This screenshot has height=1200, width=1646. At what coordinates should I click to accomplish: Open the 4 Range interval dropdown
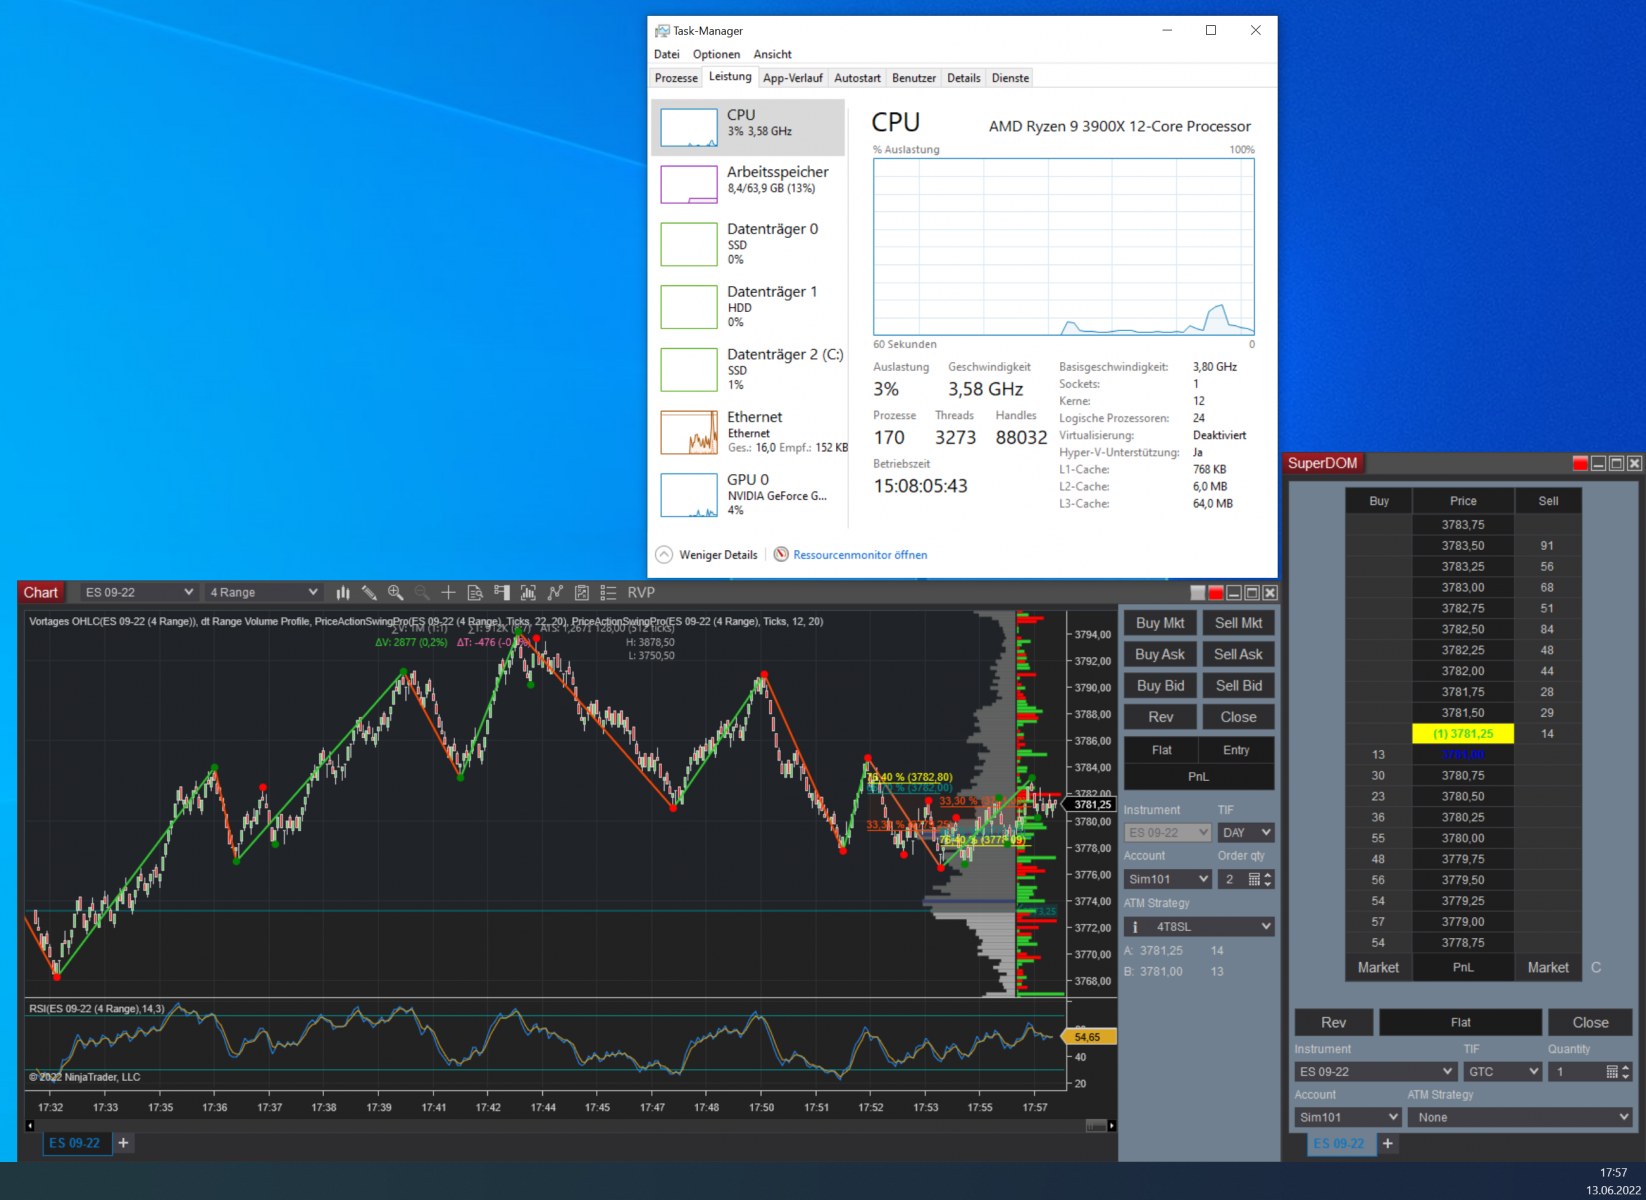click(262, 593)
